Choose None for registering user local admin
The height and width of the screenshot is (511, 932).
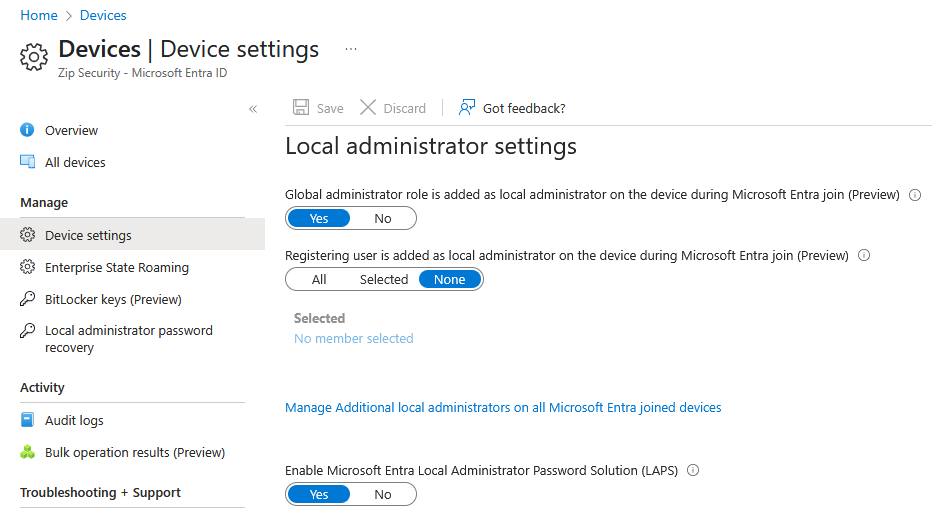coord(449,279)
